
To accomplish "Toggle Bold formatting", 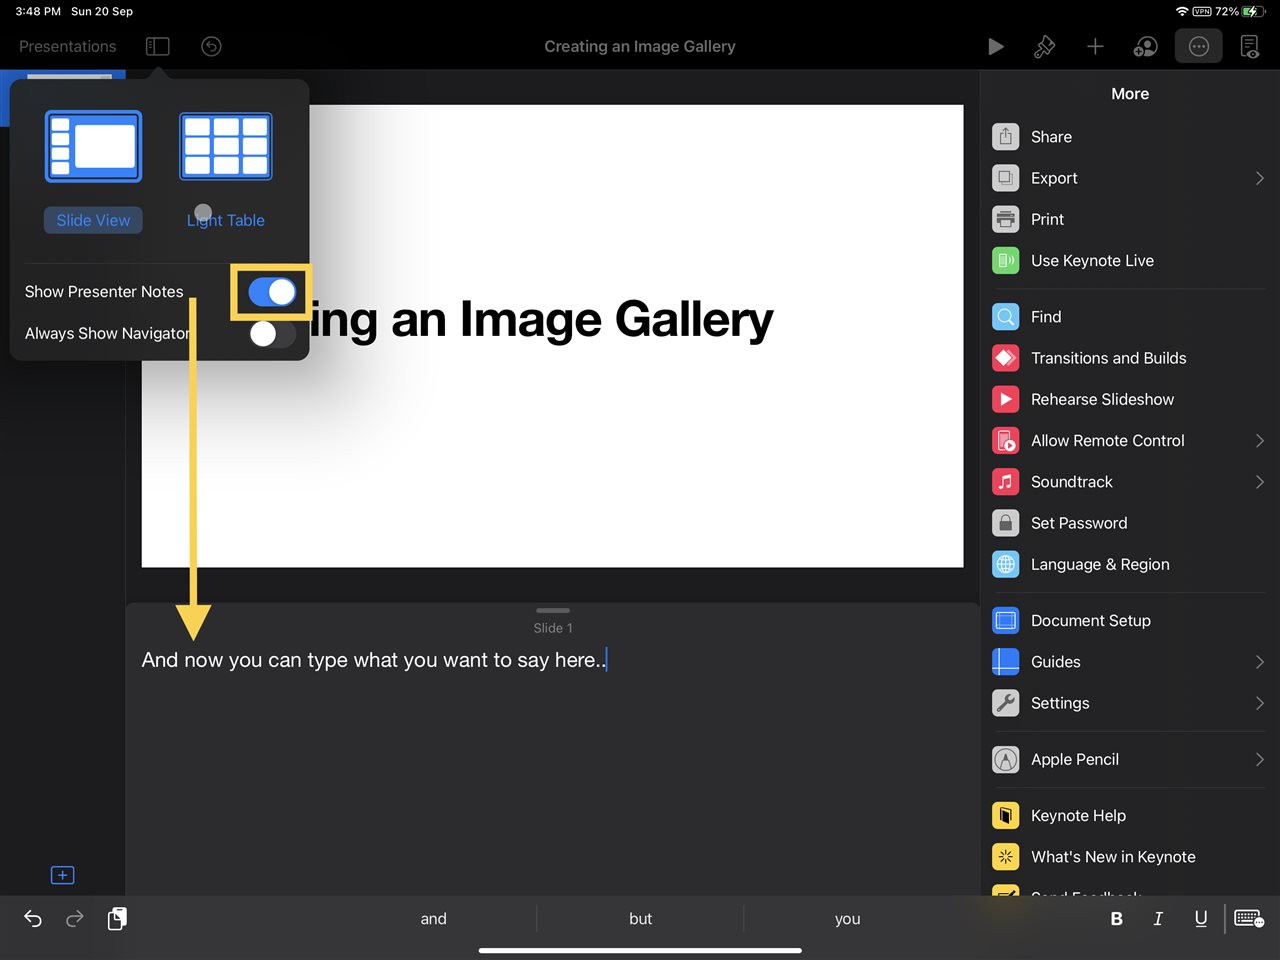I will [1117, 919].
